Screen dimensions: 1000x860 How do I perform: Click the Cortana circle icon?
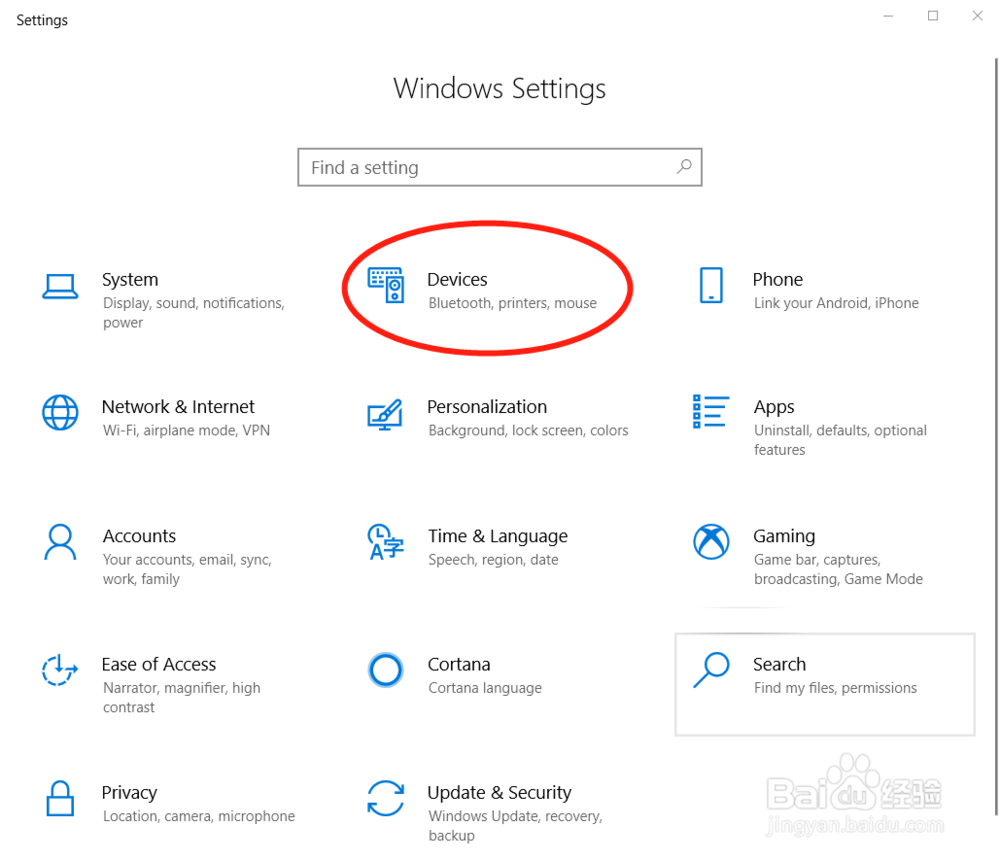coord(385,671)
